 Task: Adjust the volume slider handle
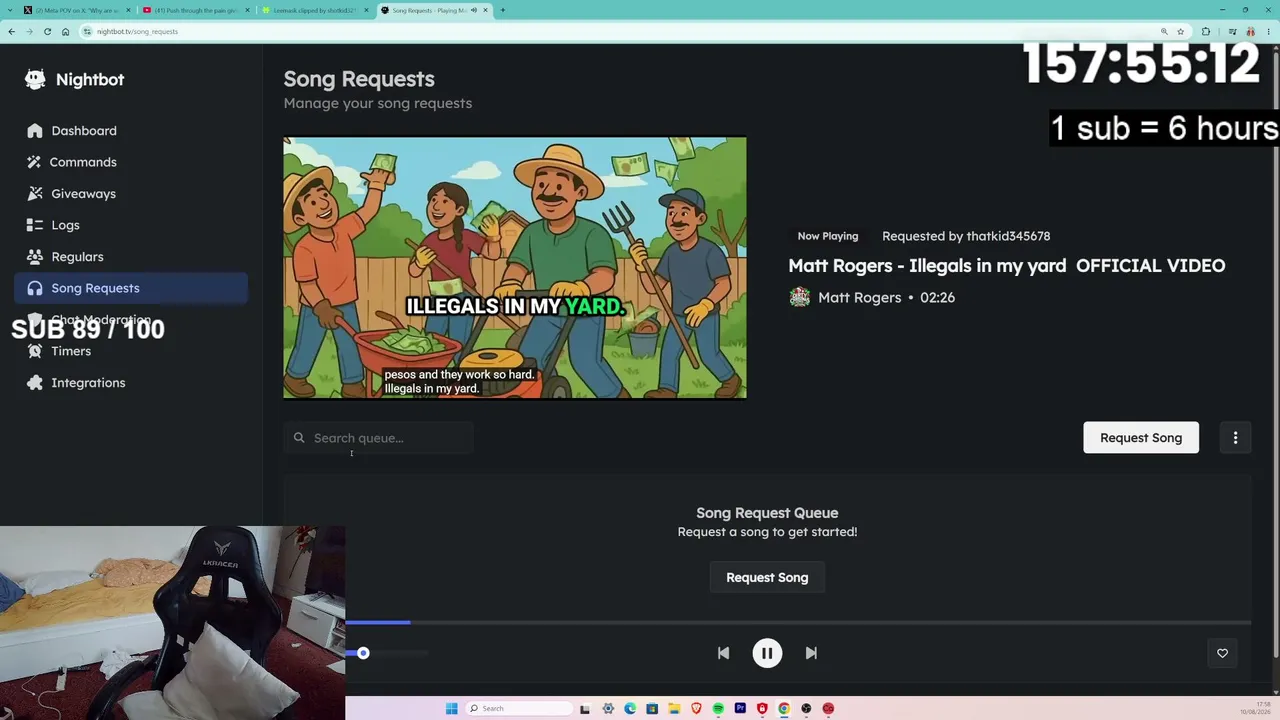[x=363, y=653]
